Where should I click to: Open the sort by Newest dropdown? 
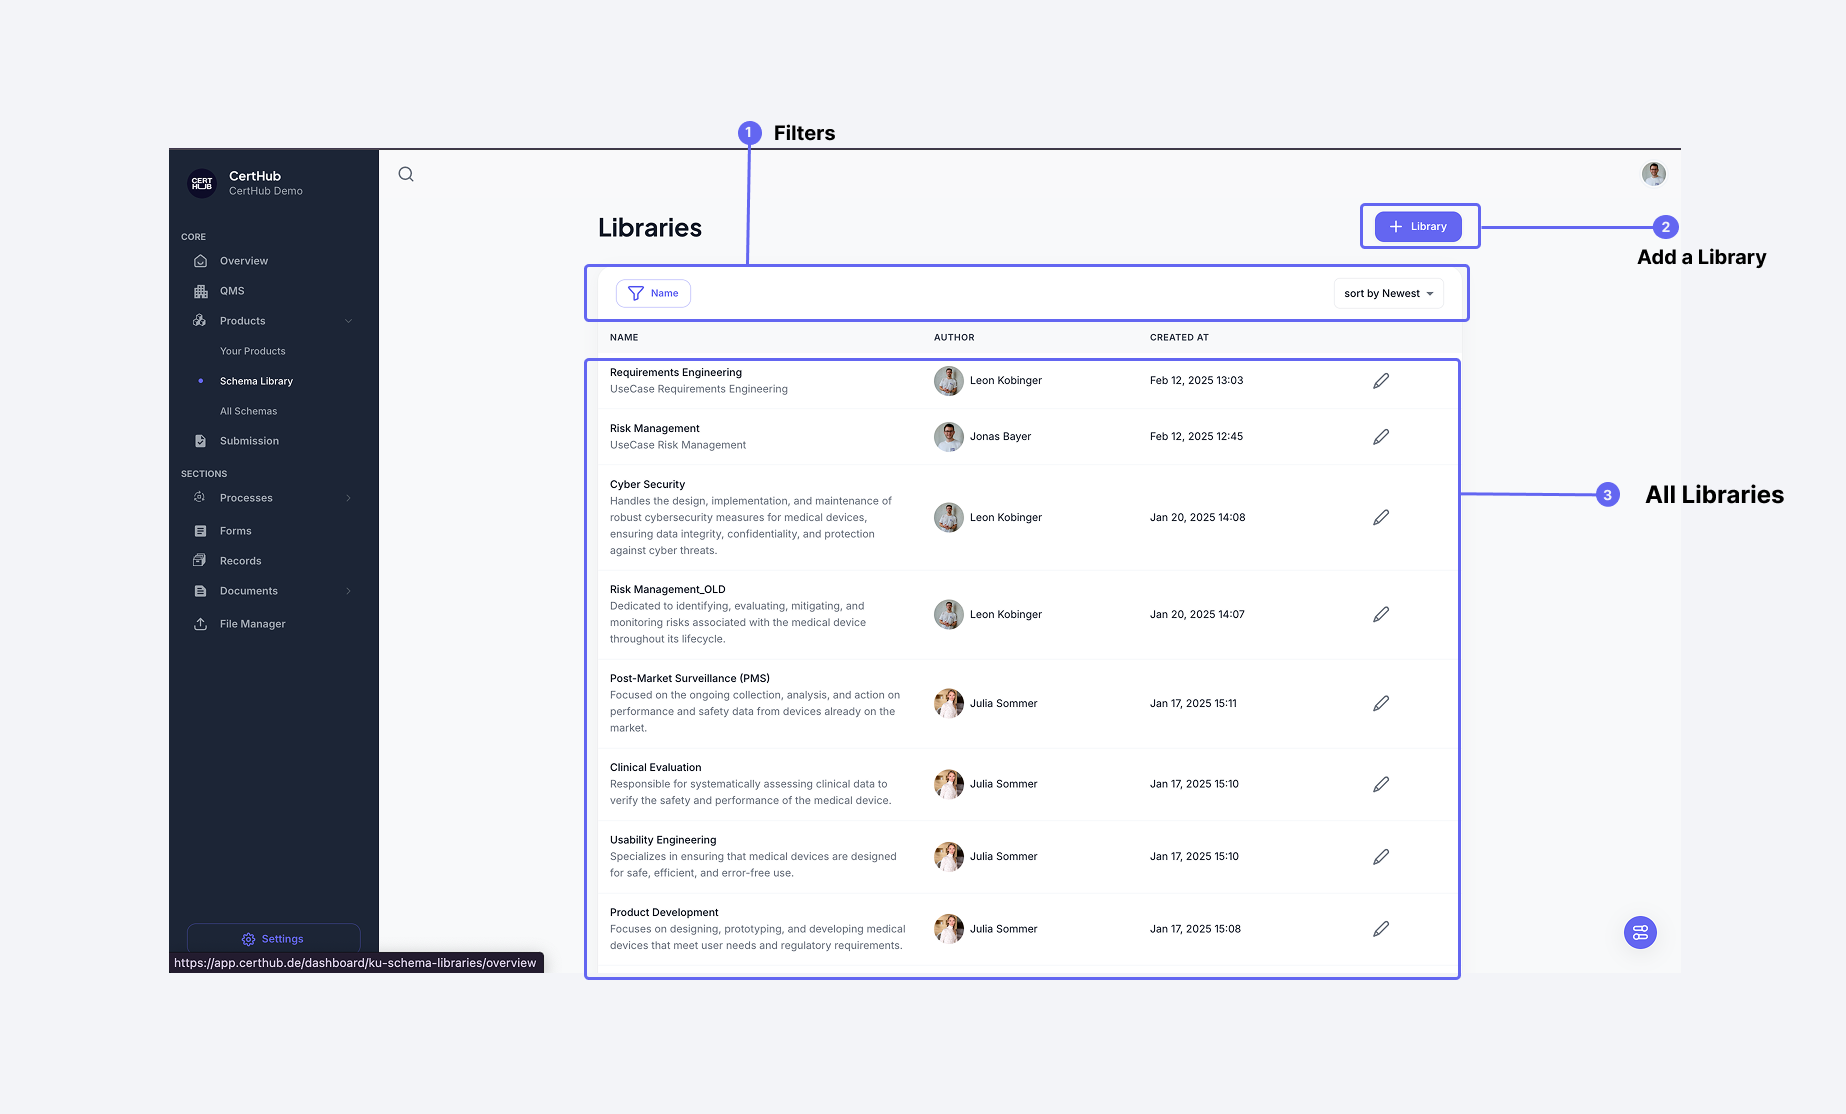[1388, 293]
